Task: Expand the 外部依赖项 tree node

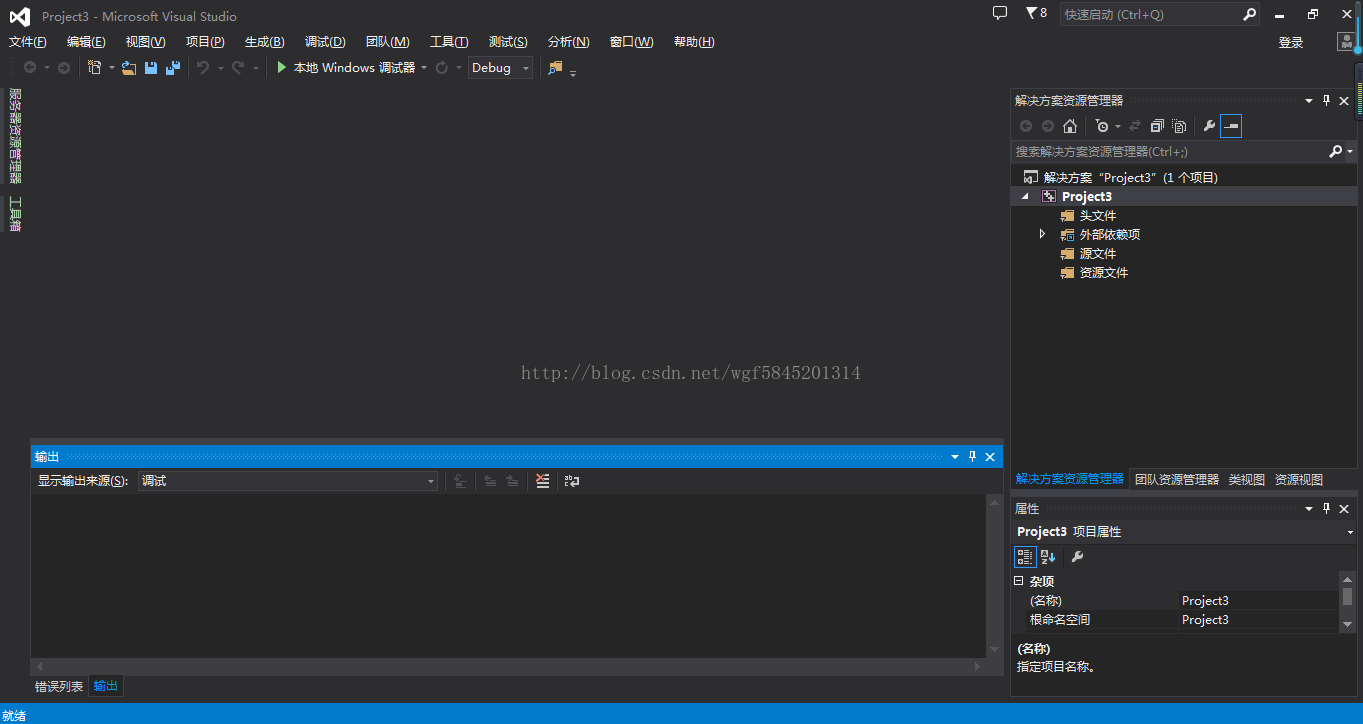Action: tap(1042, 234)
